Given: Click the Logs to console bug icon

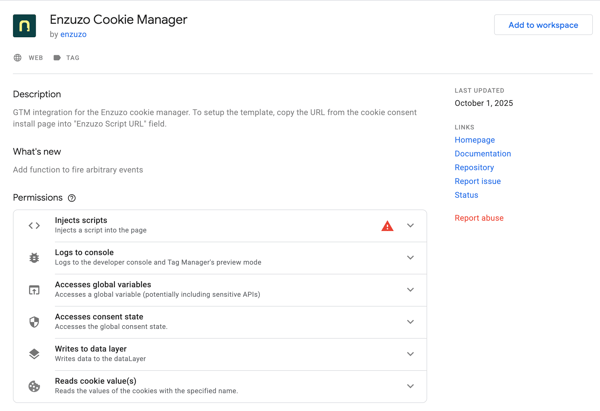Looking at the screenshot, I should [34, 258].
